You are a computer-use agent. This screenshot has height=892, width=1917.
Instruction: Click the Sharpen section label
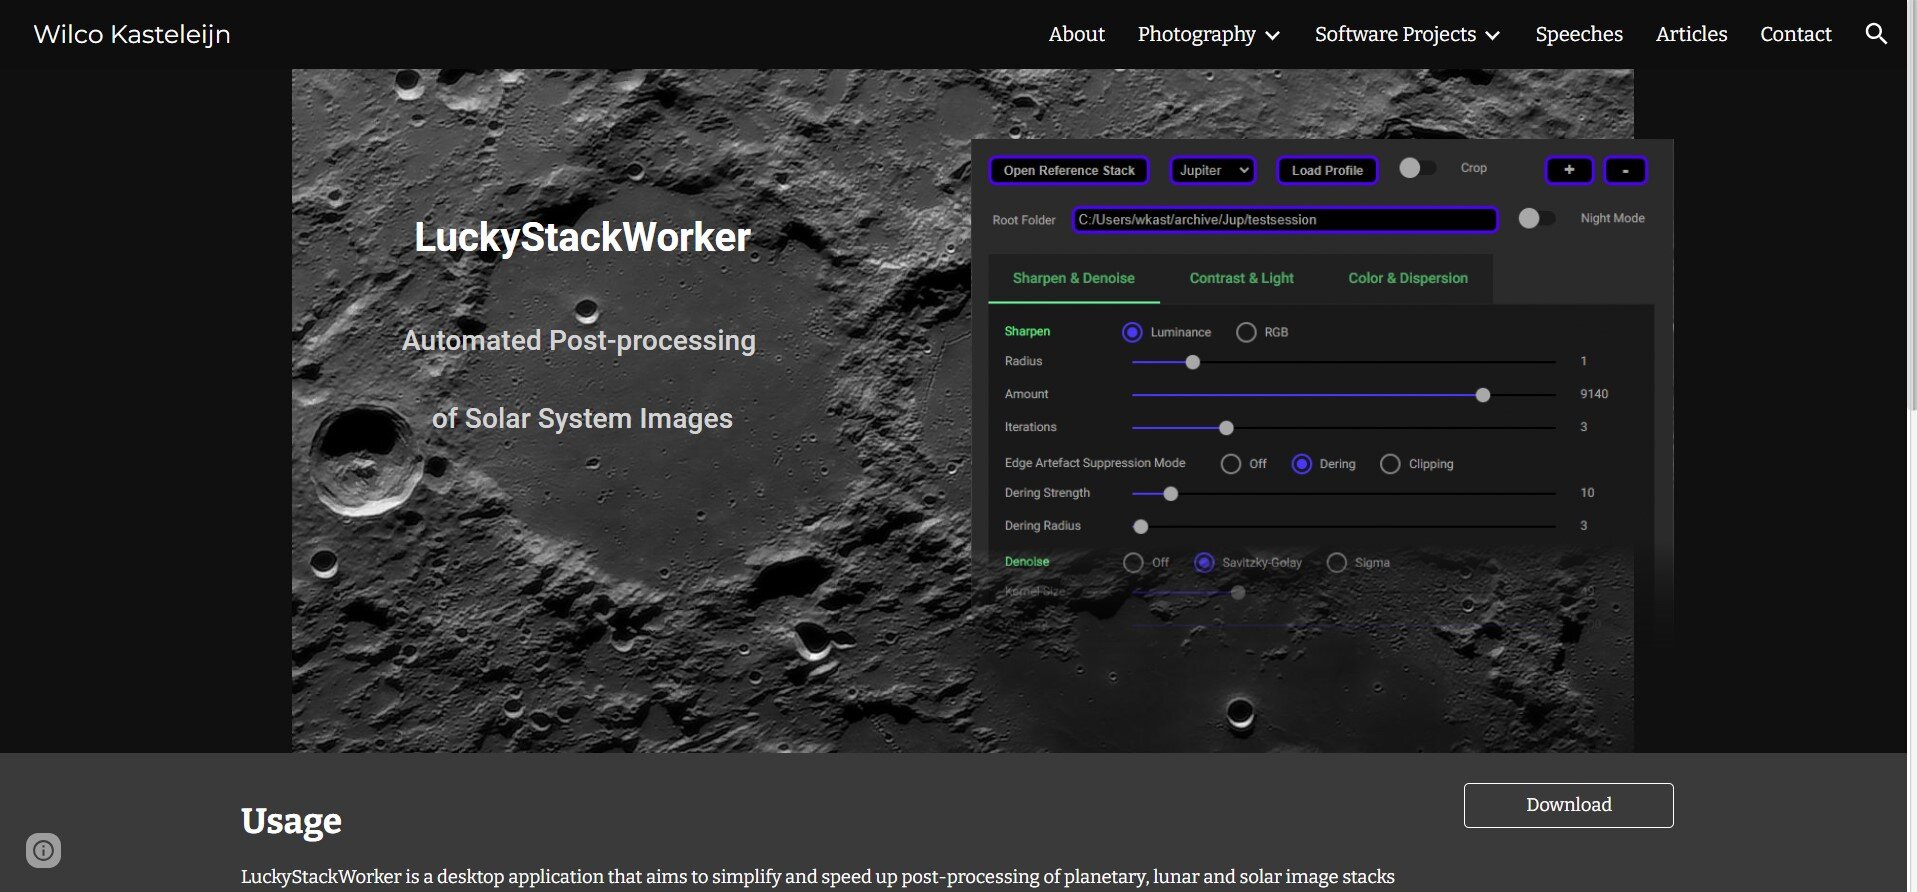click(1027, 331)
